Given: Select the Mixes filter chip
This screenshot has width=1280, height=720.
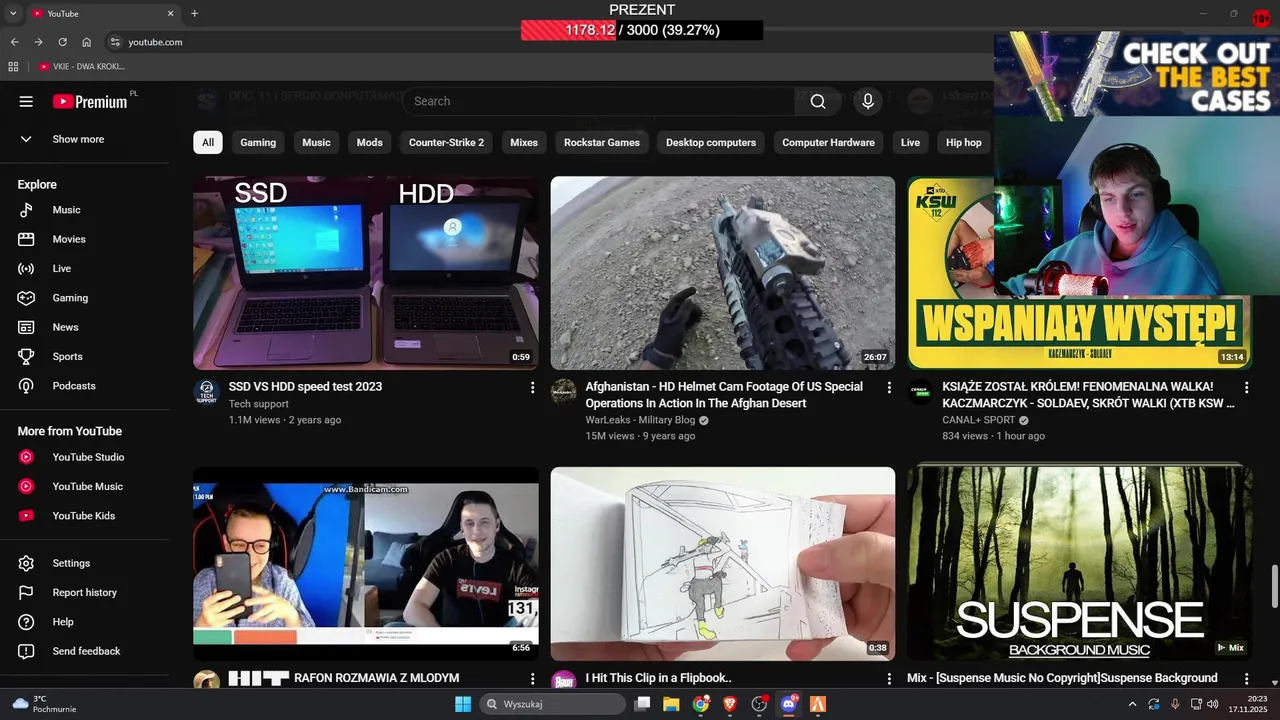Looking at the screenshot, I should pos(524,142).
